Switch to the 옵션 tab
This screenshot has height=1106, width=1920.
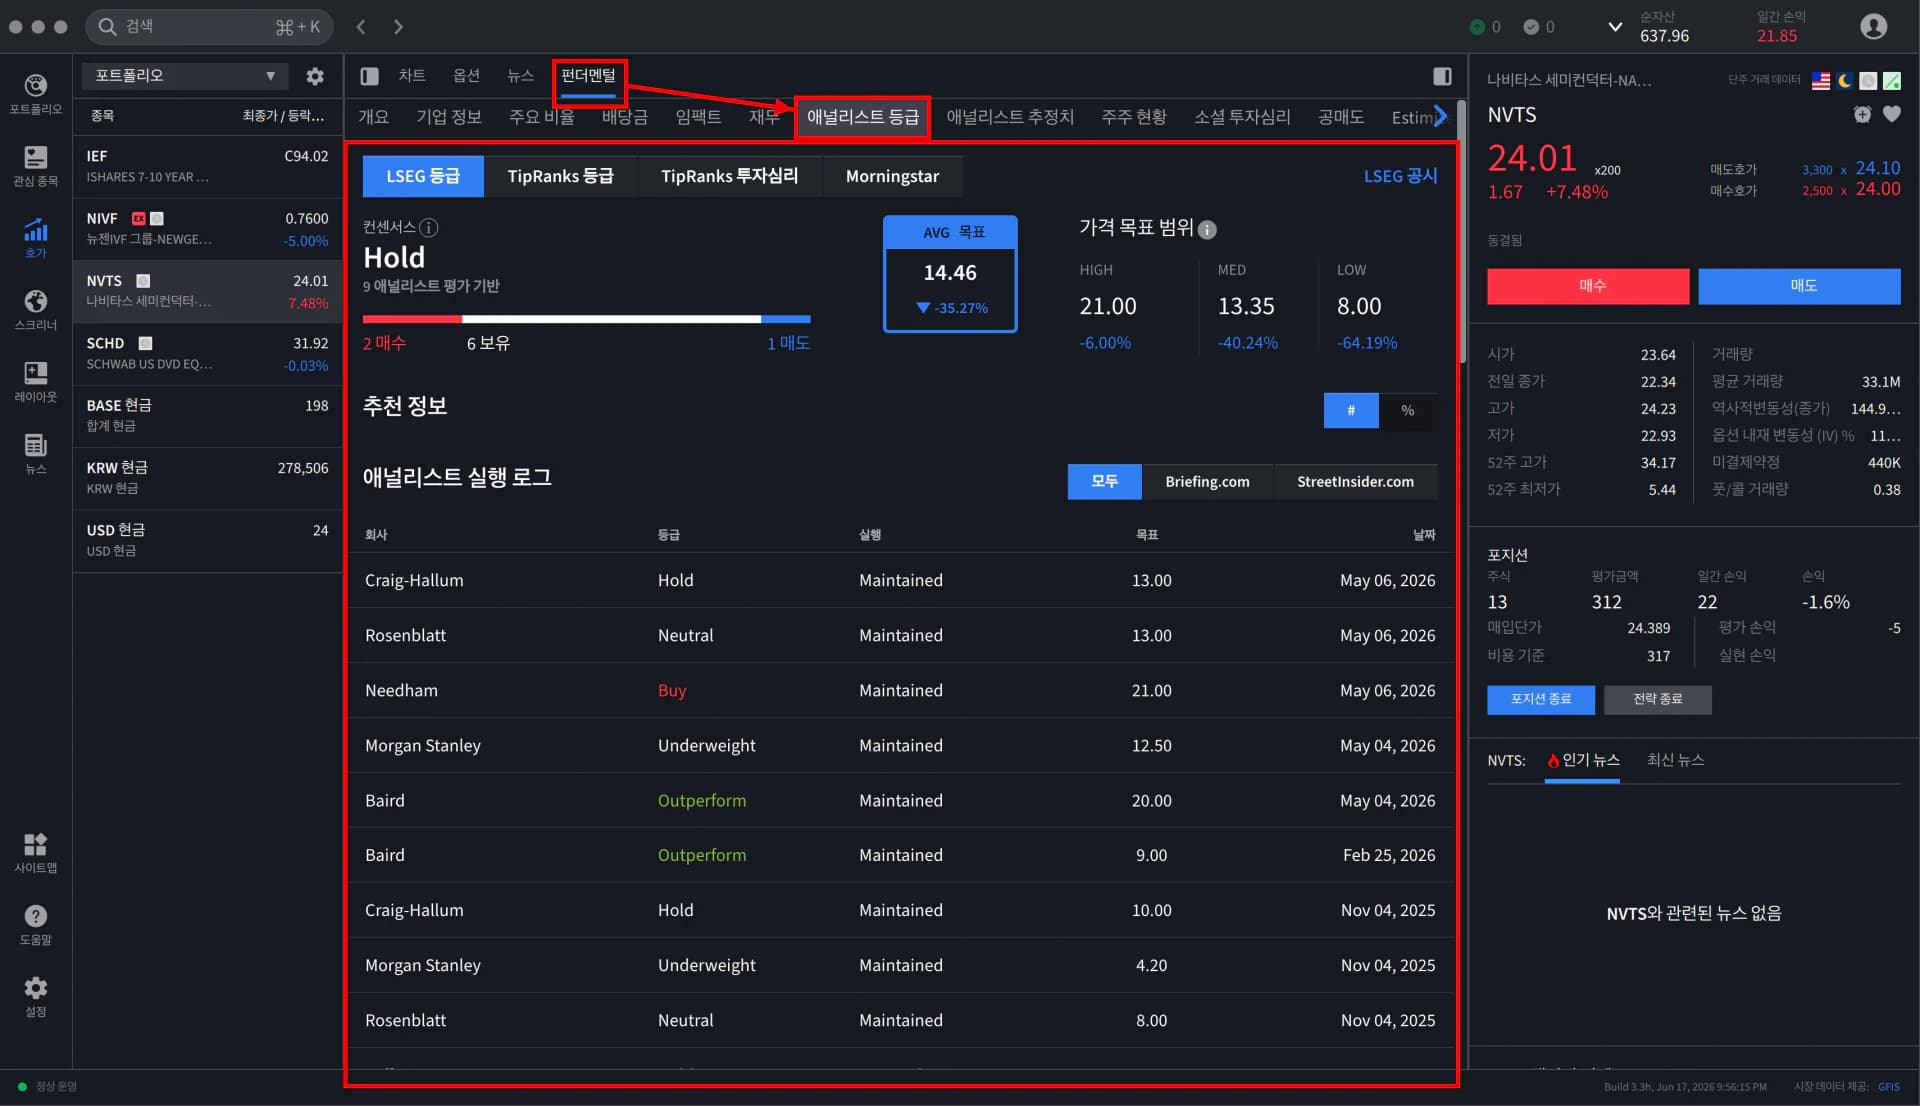(x=466, y=76)
